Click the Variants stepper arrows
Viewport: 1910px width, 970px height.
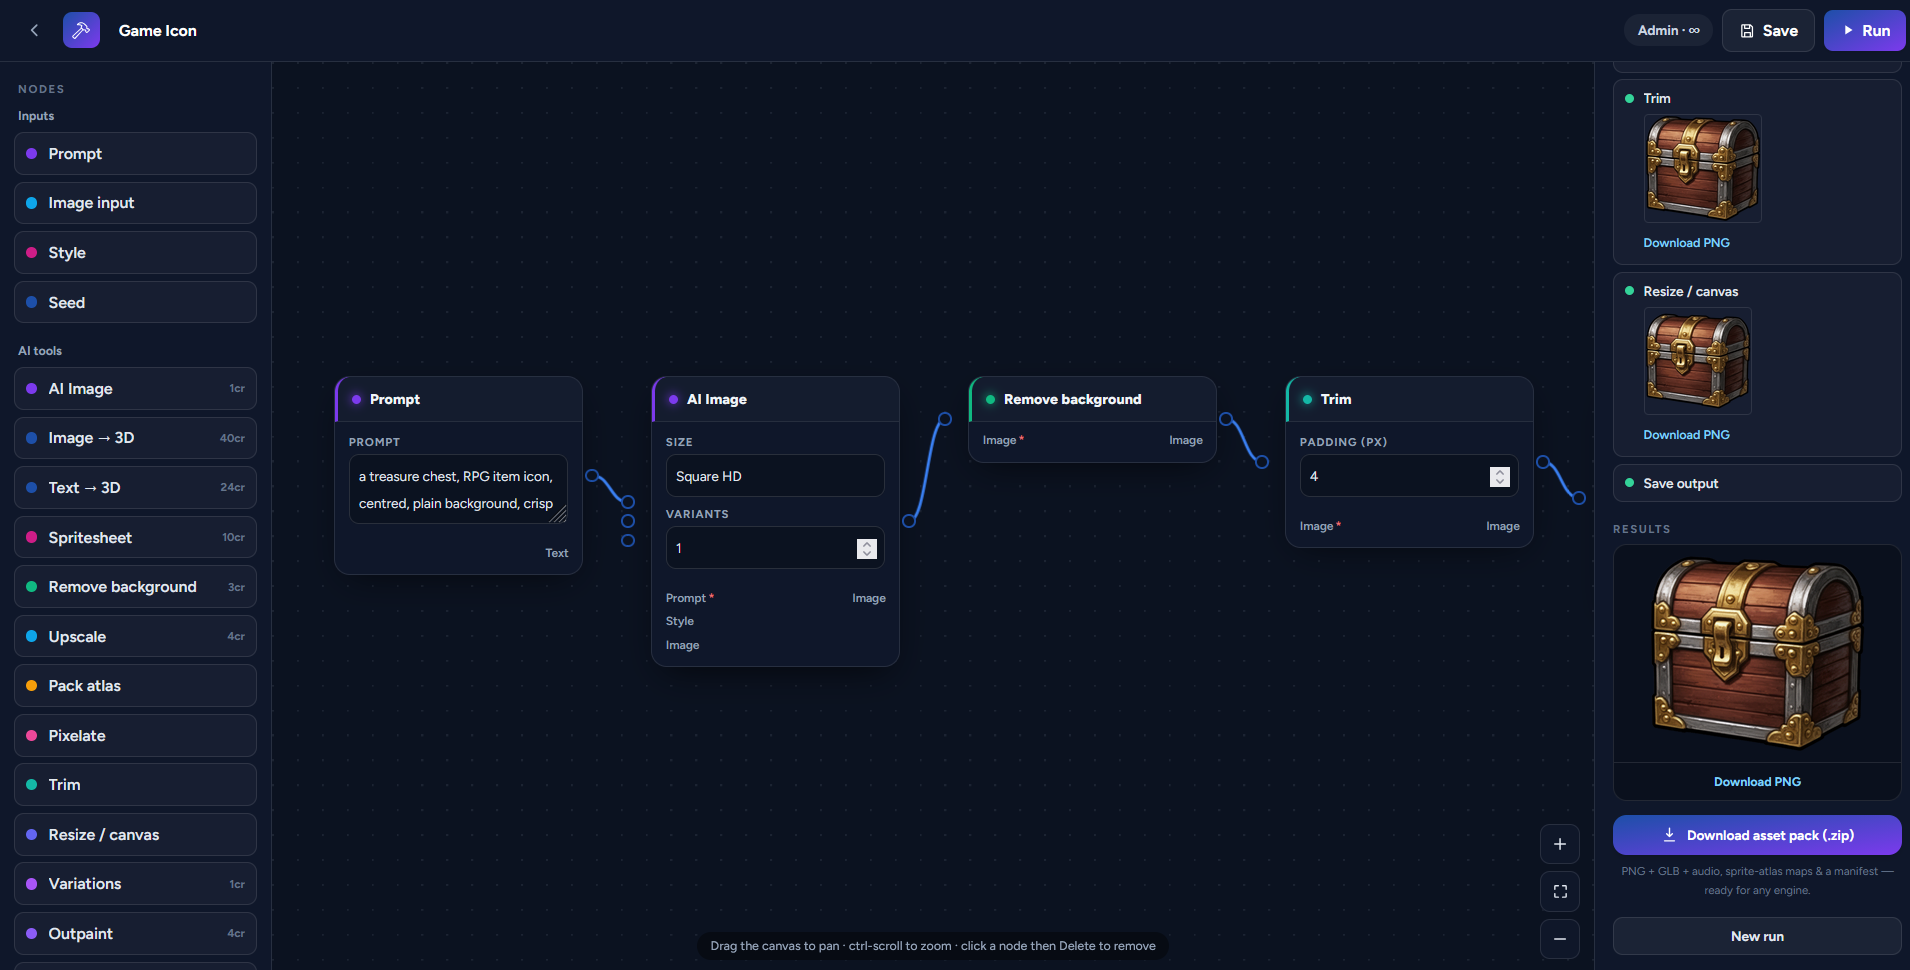click(x=867, y=548)
